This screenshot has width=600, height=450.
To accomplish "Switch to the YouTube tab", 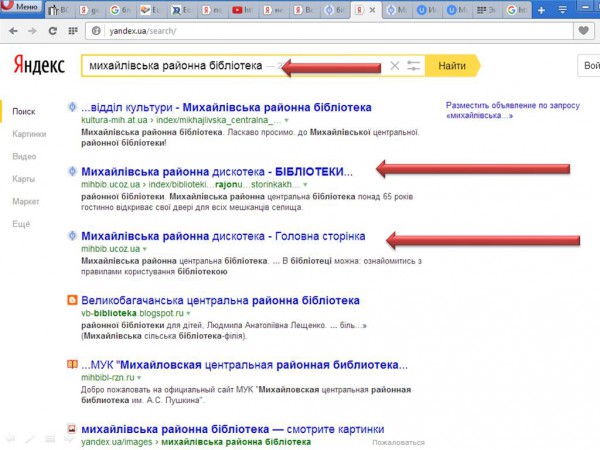I will click(242, 10).
